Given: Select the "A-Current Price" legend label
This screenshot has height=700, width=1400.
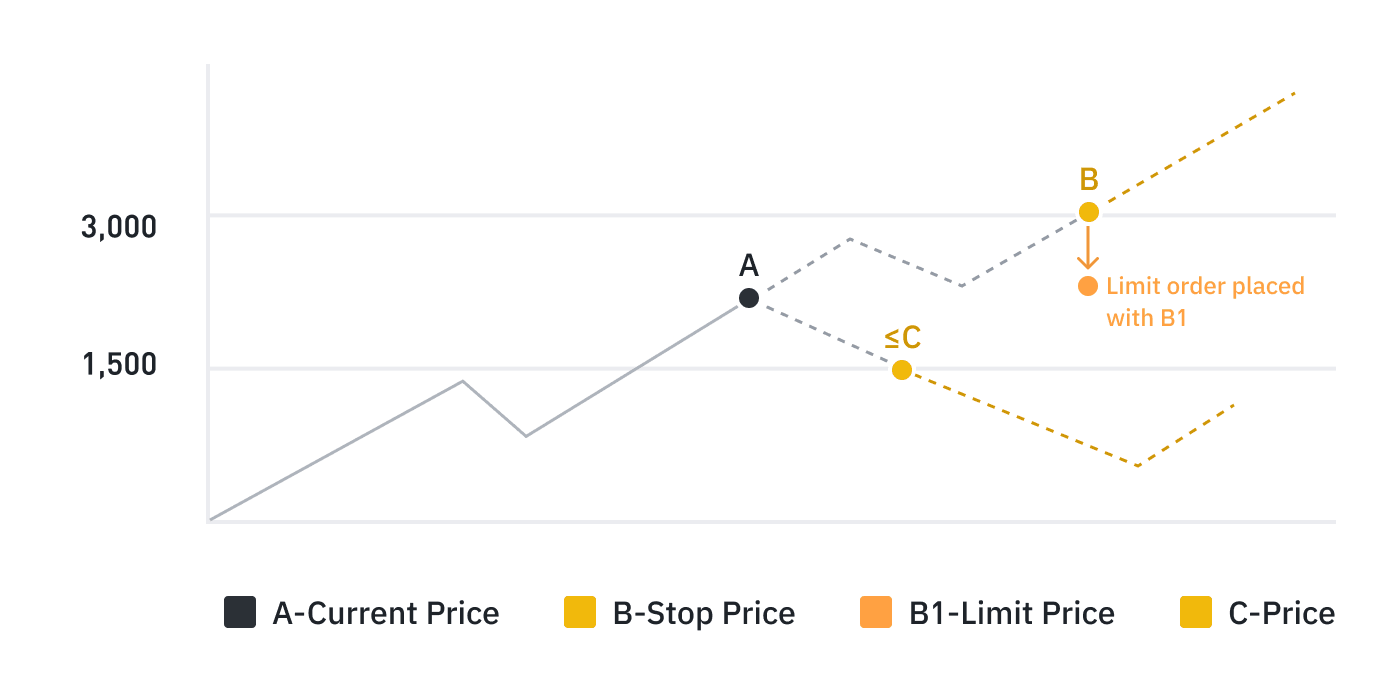Looking at the screenshot, I should coord(385,613).
